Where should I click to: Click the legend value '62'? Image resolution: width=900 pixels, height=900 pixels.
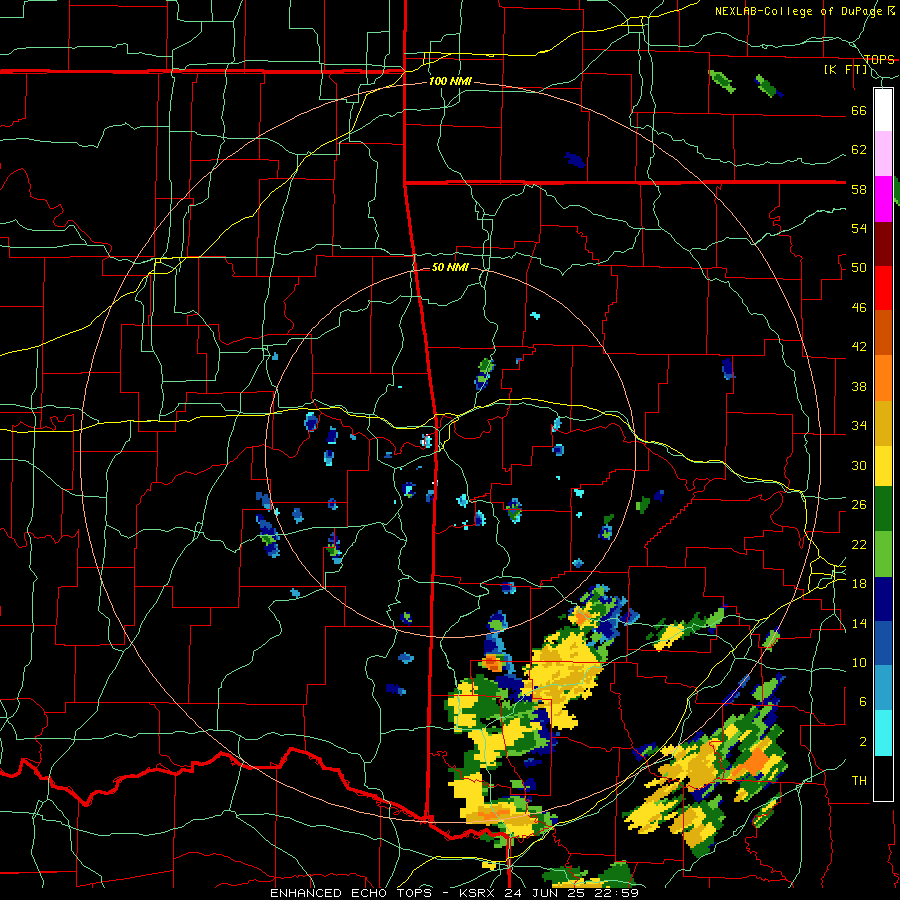[859, 150]
